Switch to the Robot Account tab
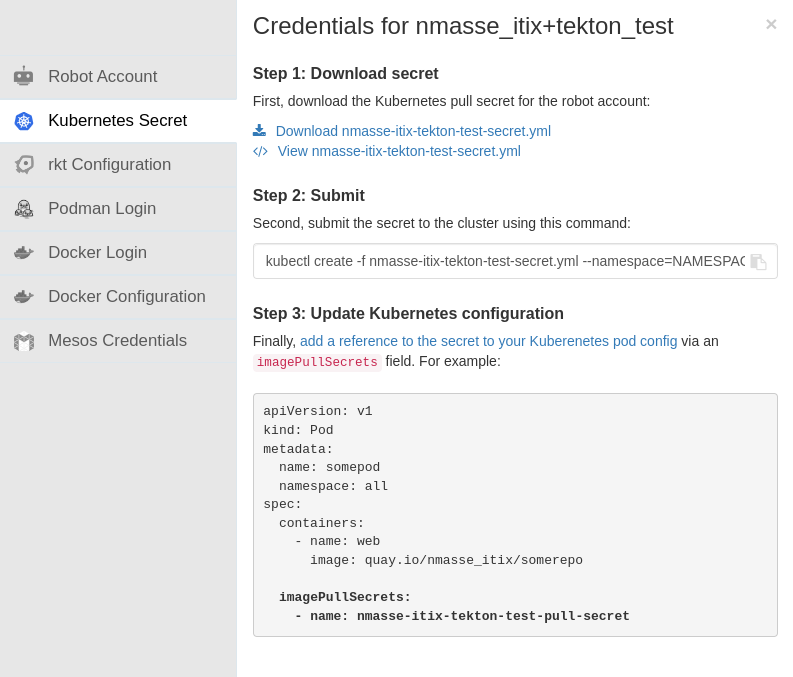 (102, 76)
